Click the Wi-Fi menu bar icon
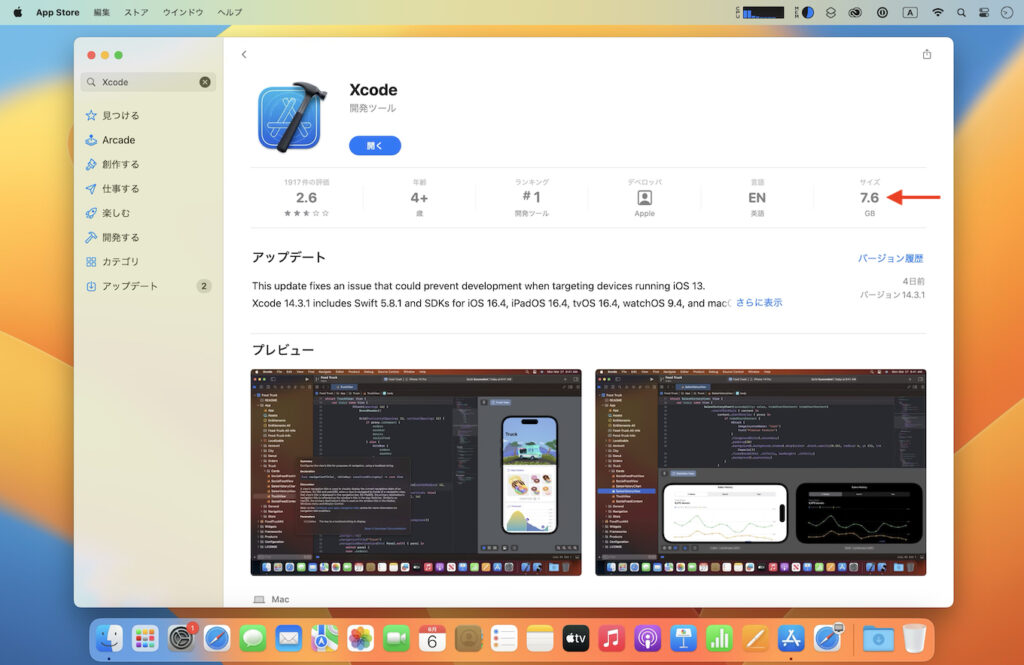The width and height of the screenshot is (1024, 665). 937,12
